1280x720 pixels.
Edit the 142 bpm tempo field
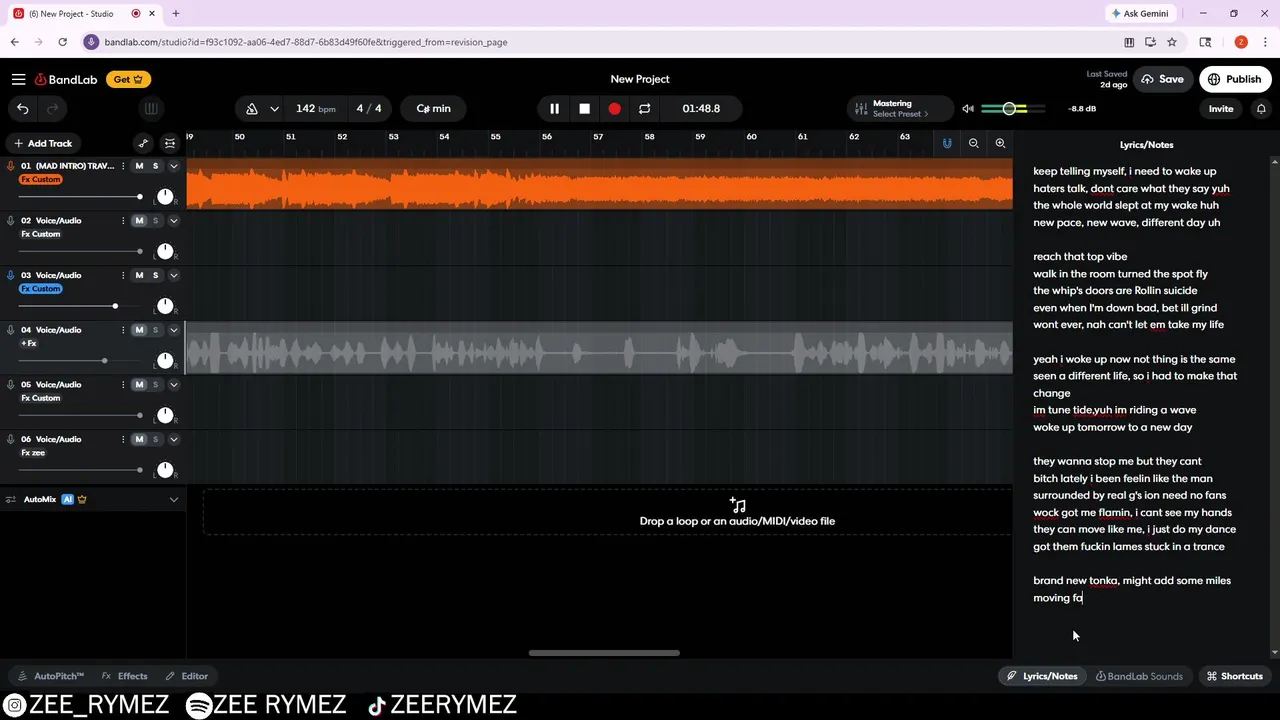click(x=315, y=108)
